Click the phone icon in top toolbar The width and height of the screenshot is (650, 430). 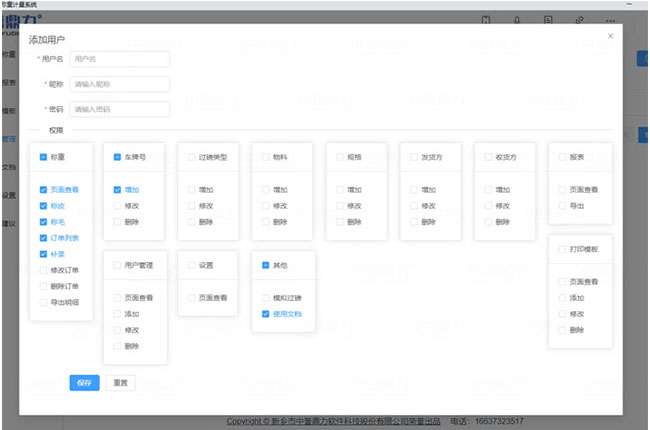[486, 19]
